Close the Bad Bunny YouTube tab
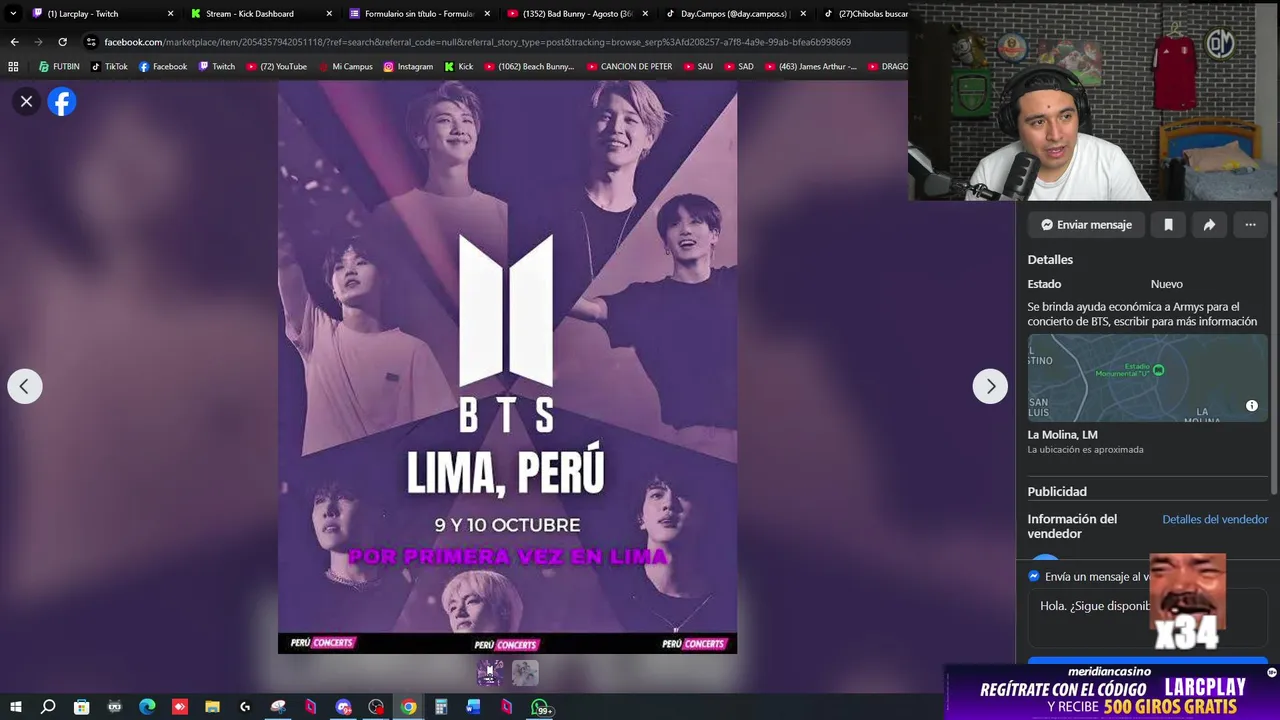1280x720 pixels. 645,13
